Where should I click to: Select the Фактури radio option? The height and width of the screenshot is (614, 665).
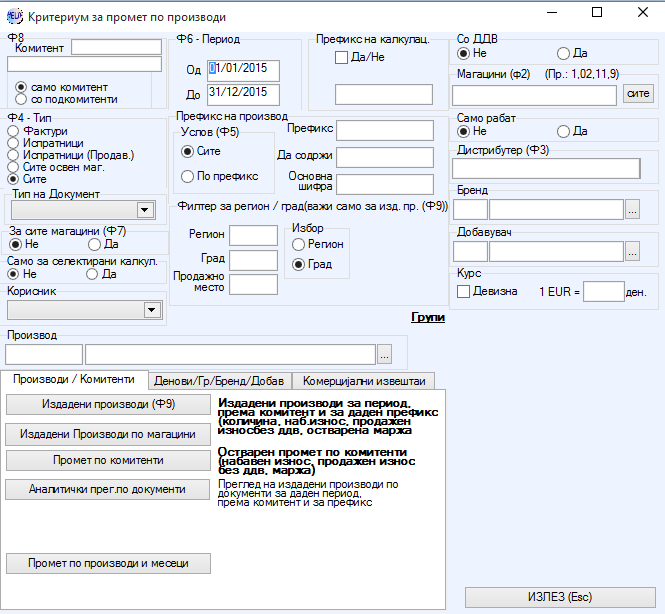pyautogui.click(x=13, y=131)
